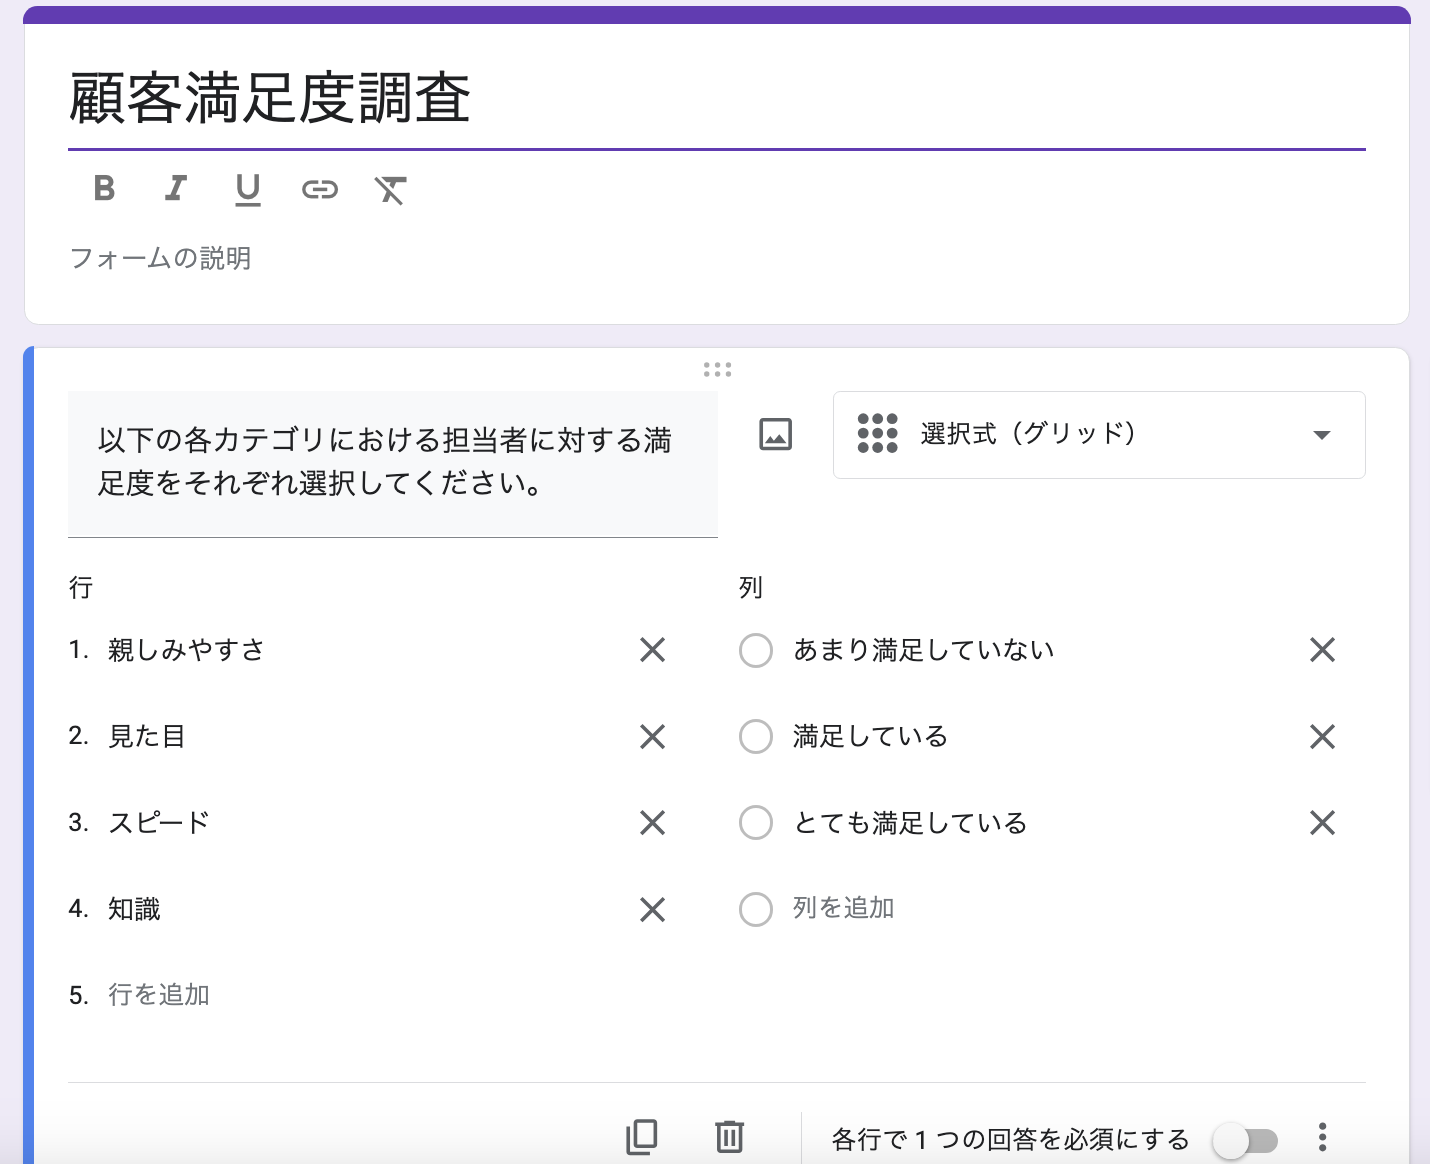Click 列を追加 to add a column
The image size is (1430, 1164).
843,908
